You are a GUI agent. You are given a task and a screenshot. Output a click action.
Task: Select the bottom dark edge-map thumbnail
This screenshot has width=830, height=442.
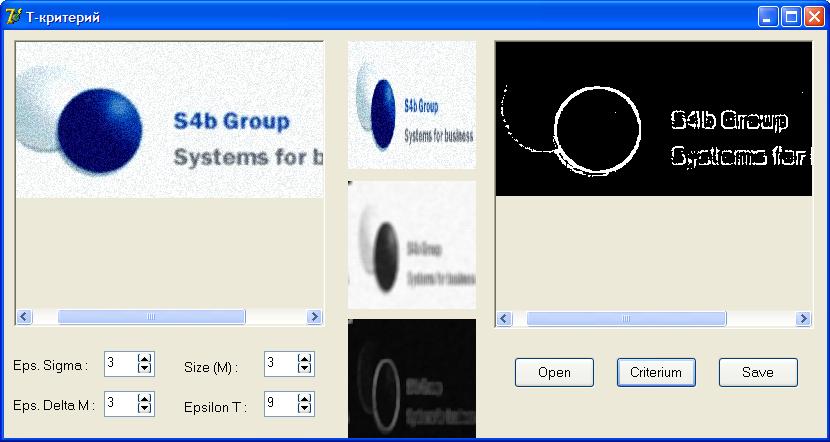[x=412, y=378]
